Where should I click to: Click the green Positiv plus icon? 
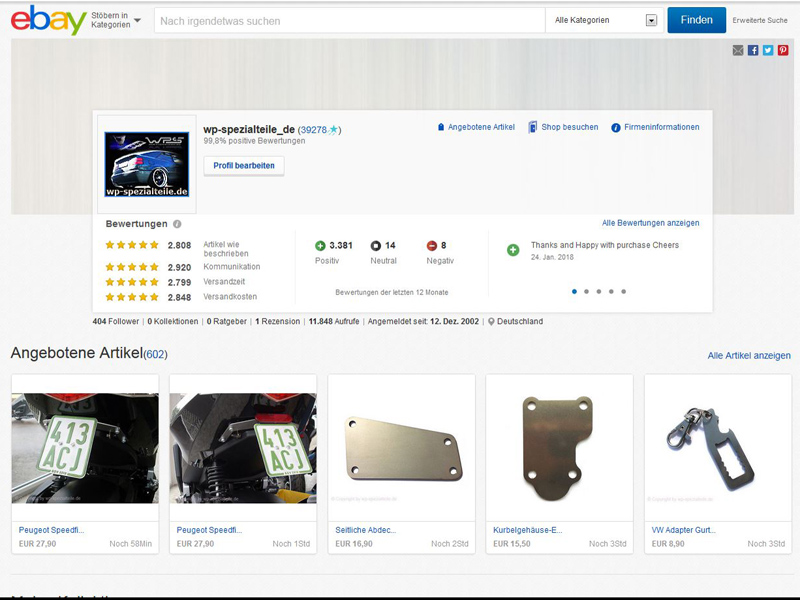tap(320, 246)
